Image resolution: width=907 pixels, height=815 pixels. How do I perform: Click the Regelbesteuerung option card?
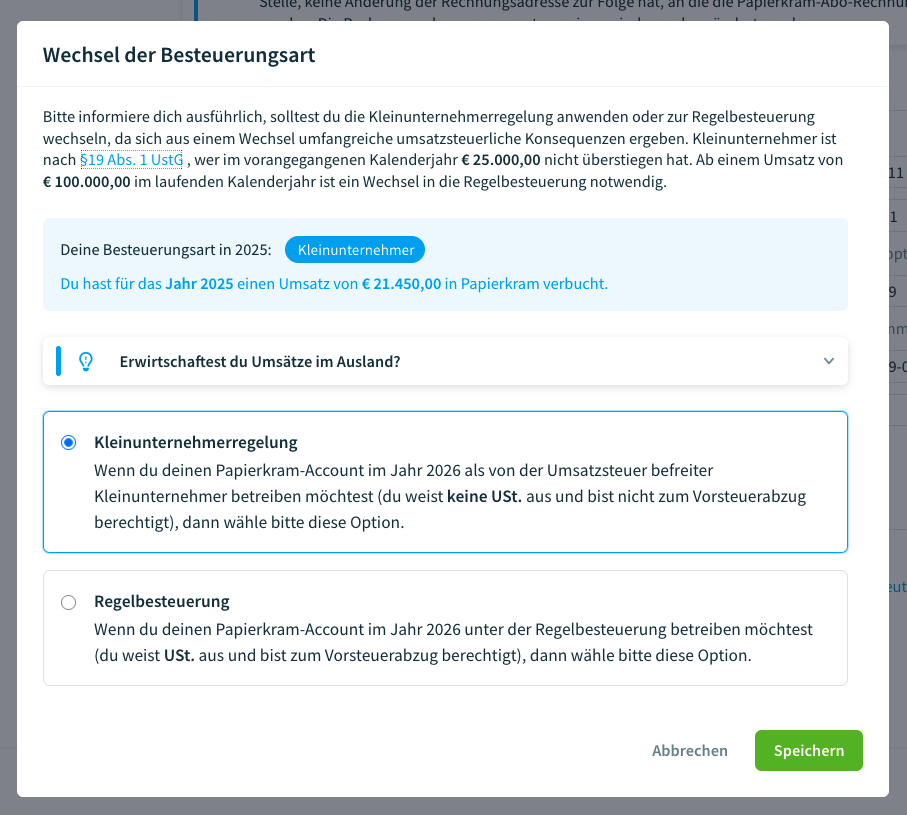(x=444, y=627)
